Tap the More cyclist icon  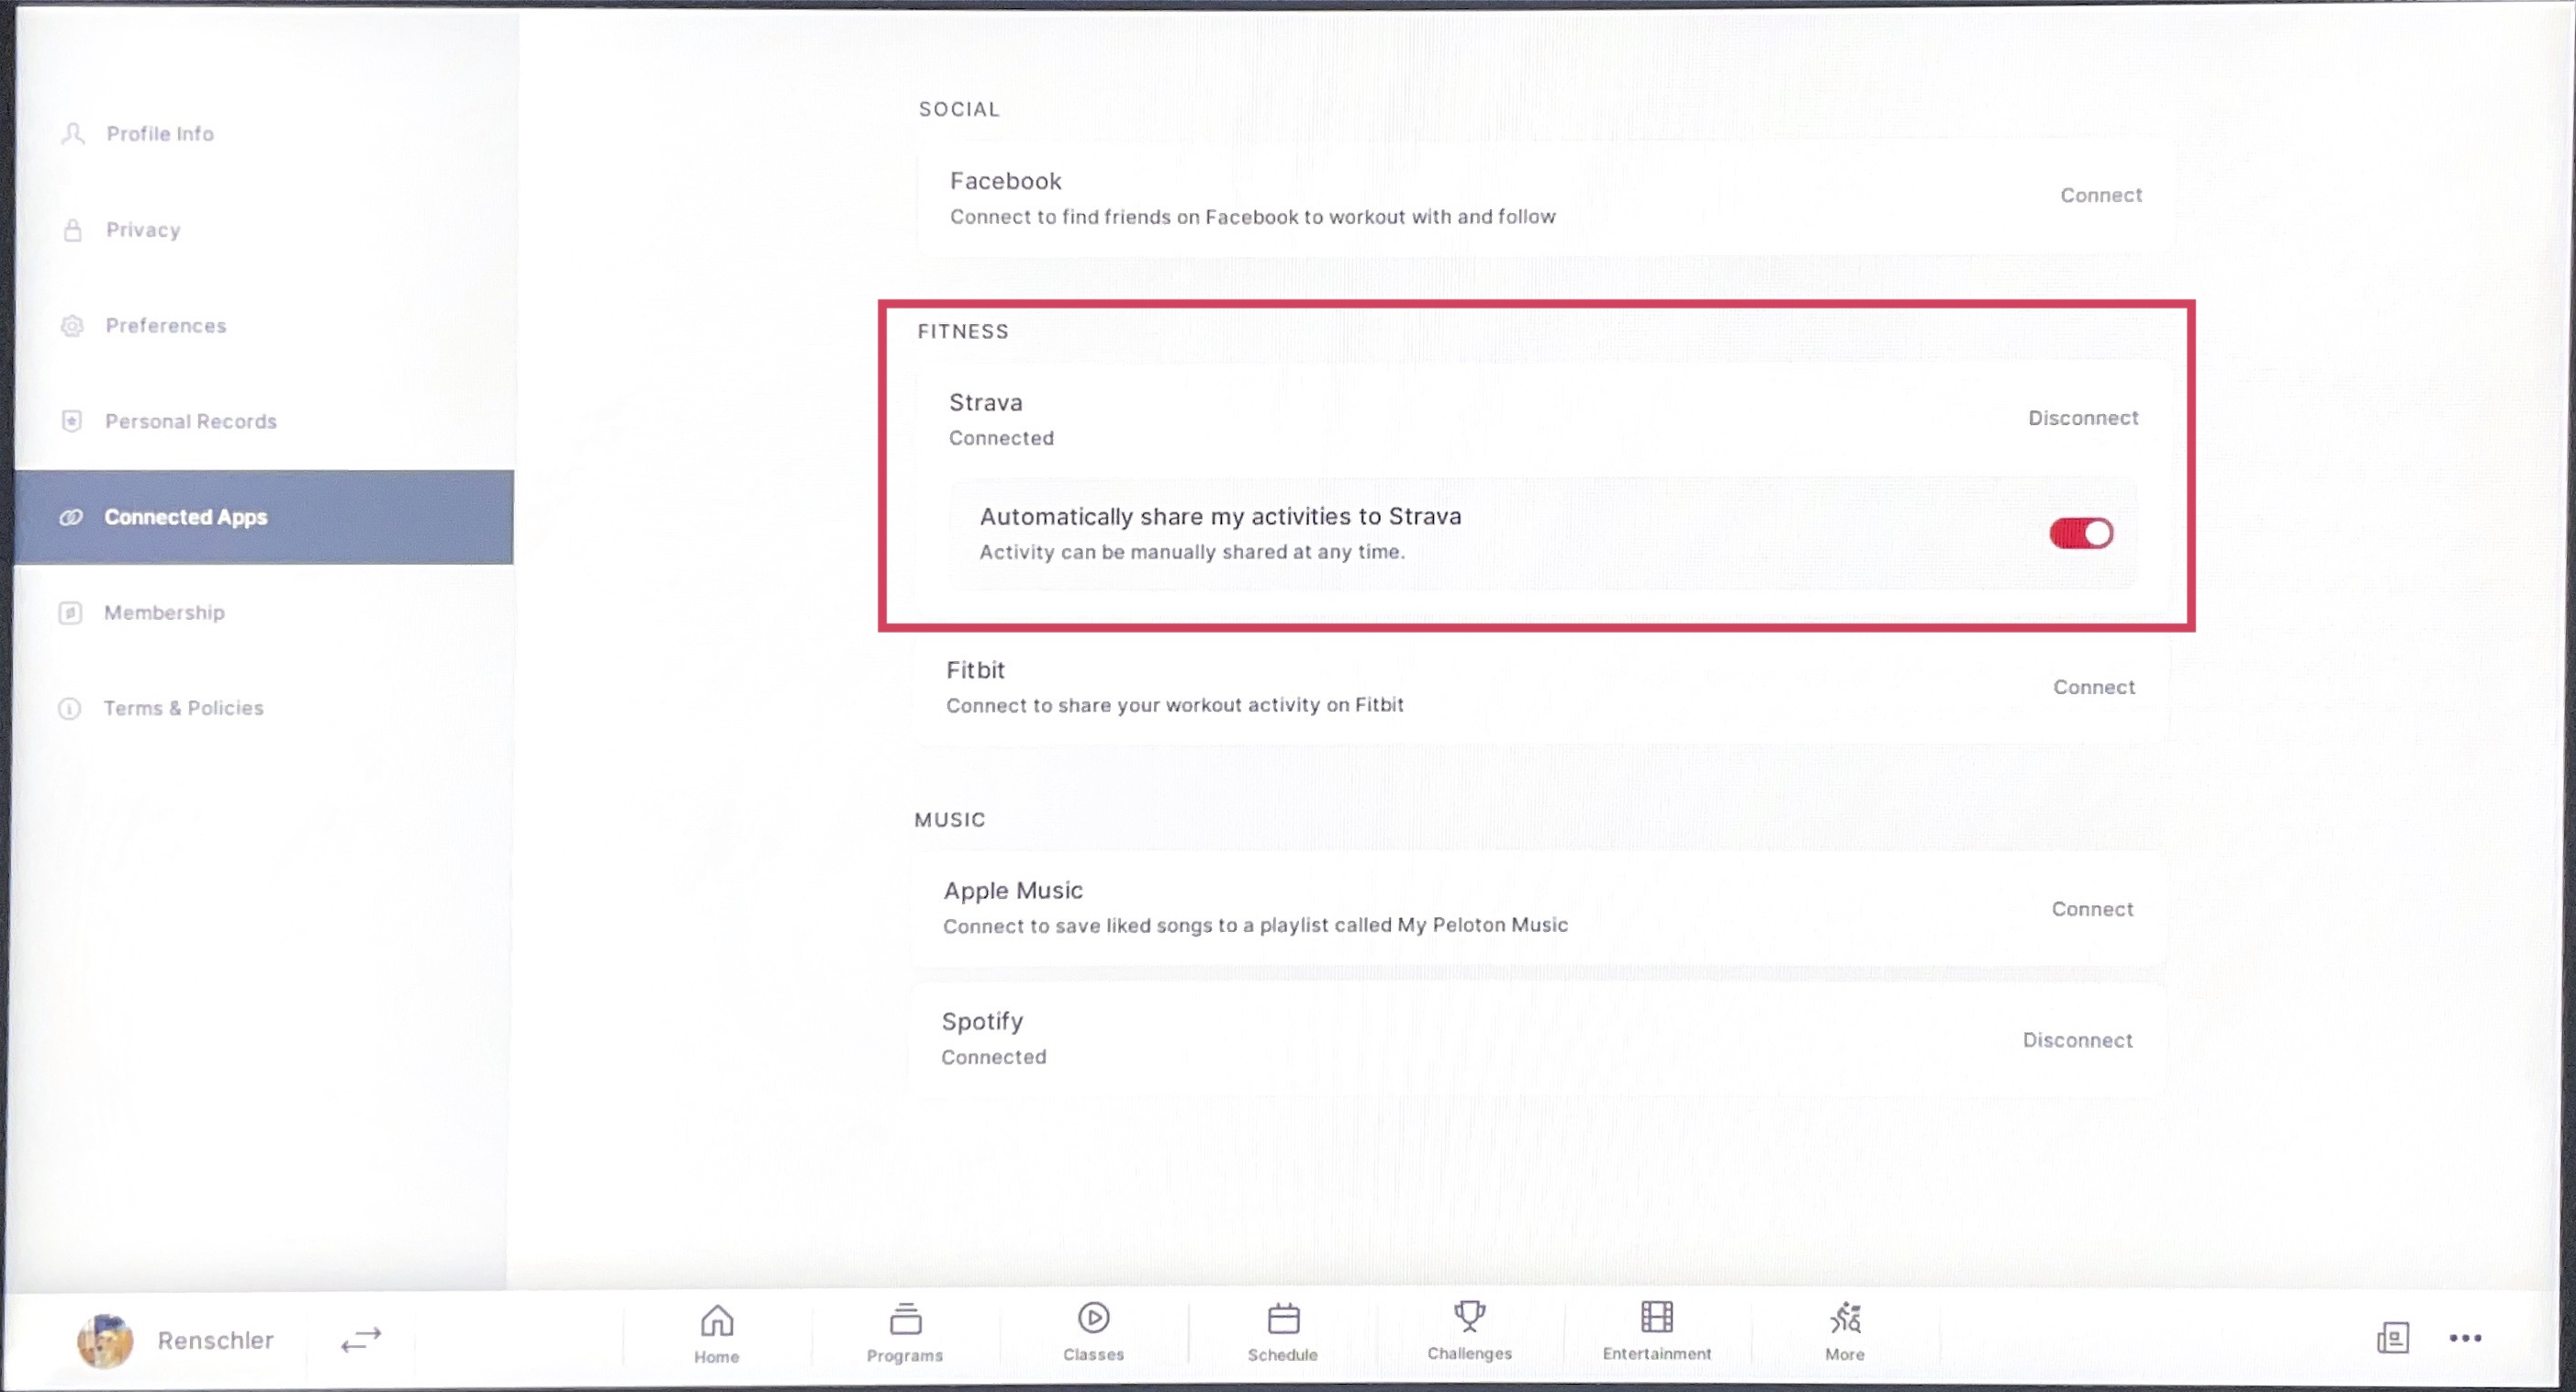pyautogui.click(x=1845, y=1318)
